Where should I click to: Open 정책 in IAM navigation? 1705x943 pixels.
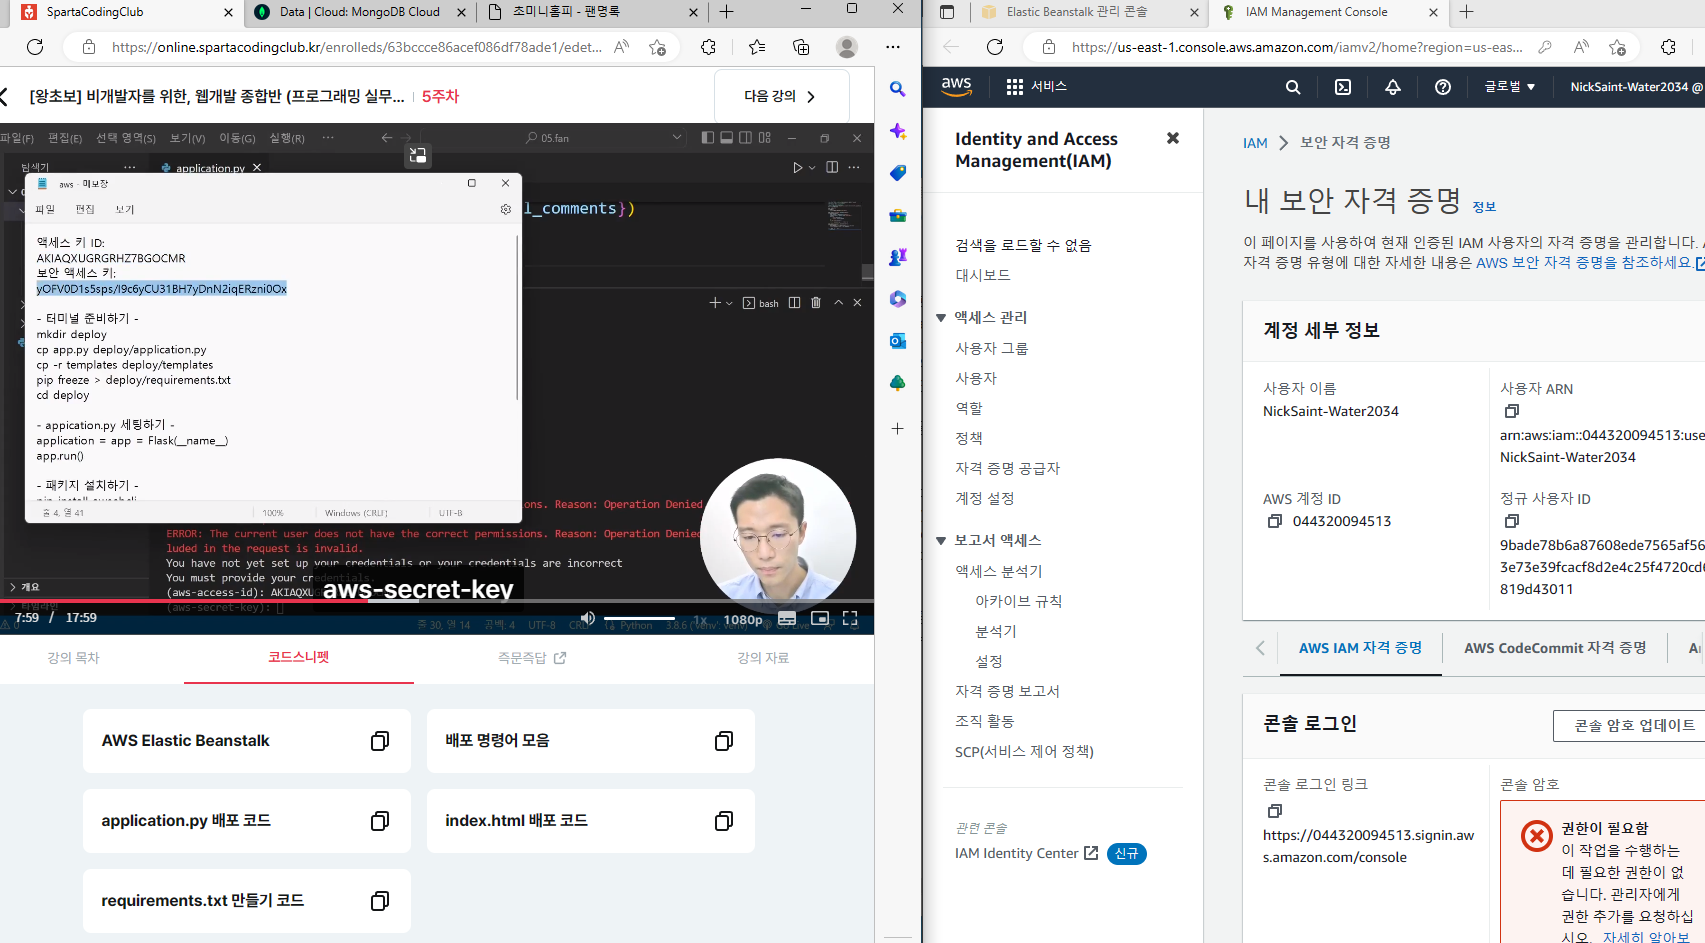tap(969, 438)
